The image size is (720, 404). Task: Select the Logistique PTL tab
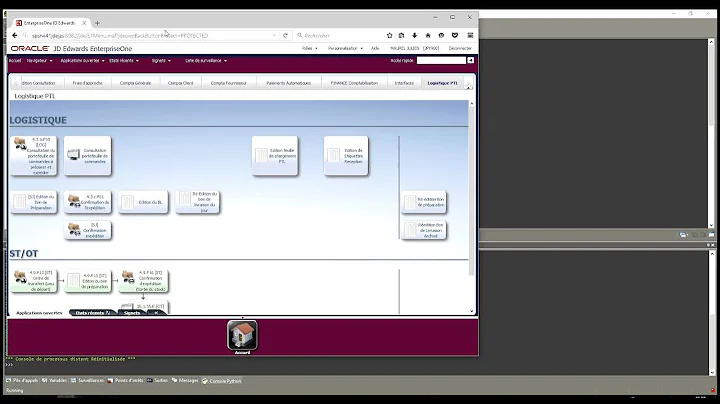point(443,83)
